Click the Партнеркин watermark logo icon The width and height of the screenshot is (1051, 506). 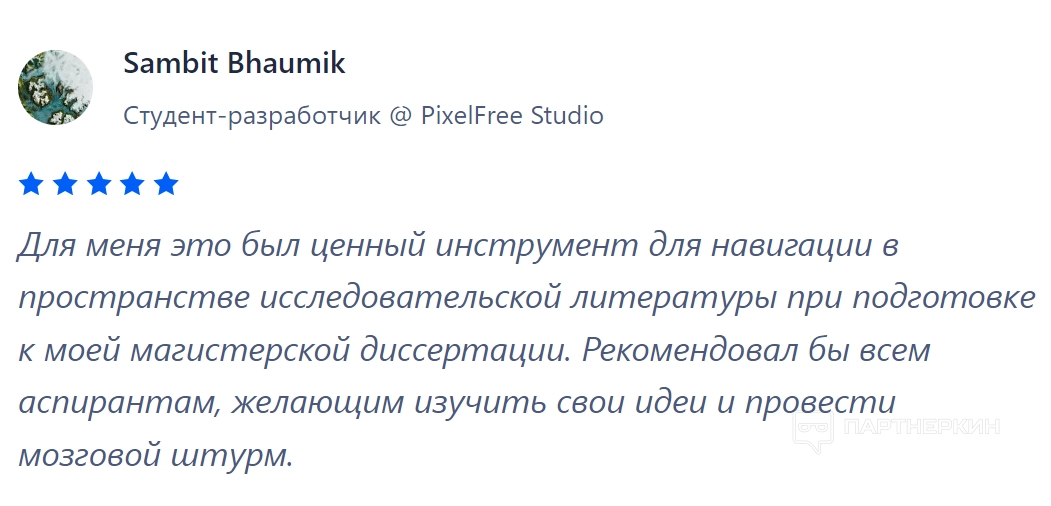[x=813, y=429]
